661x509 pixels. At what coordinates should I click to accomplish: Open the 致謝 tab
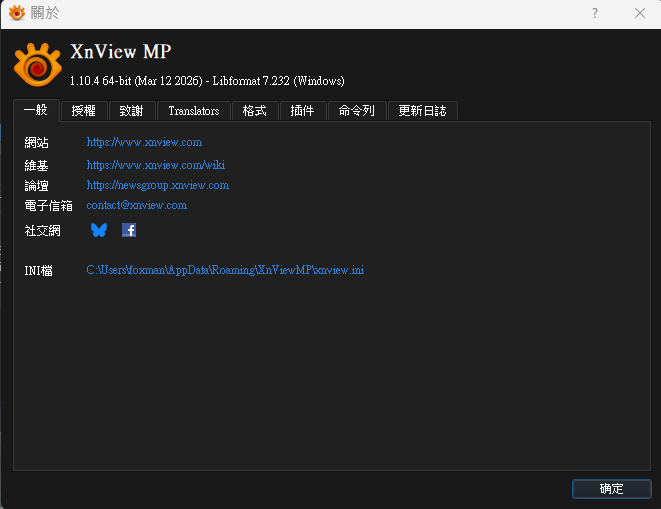coord(132,111)
